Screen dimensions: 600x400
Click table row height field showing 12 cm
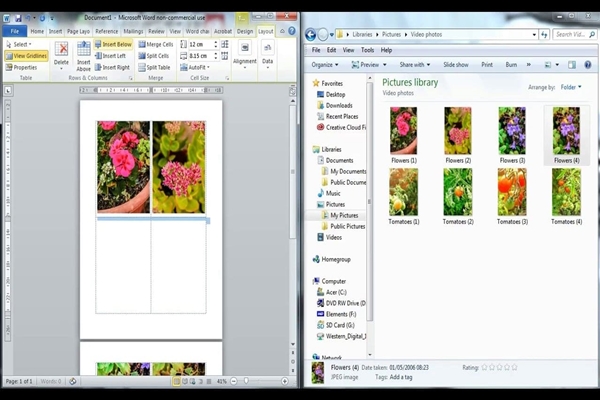pyautogui.click(x=201, y=44)
